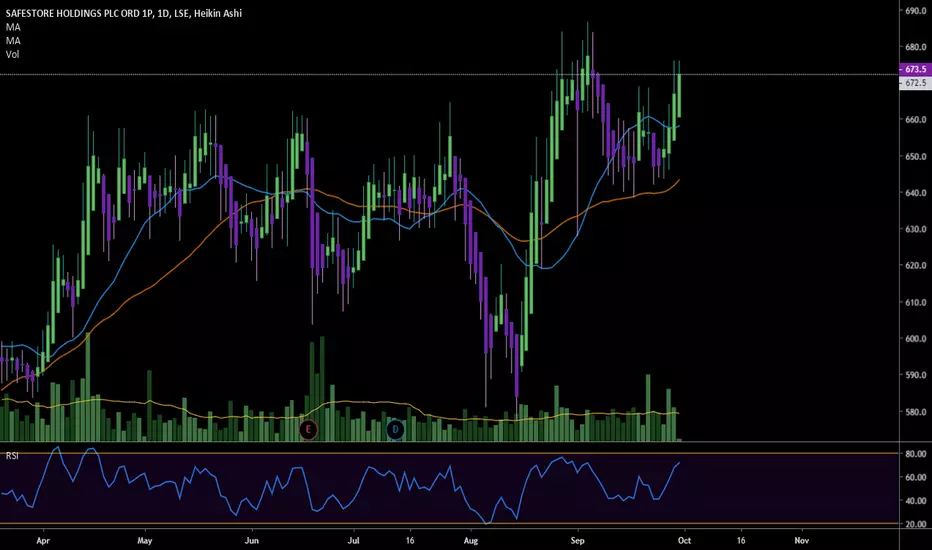This screenshot has width=932, height=550.
Task: Select the second MA indicator label
Action: tap(13, 40)
